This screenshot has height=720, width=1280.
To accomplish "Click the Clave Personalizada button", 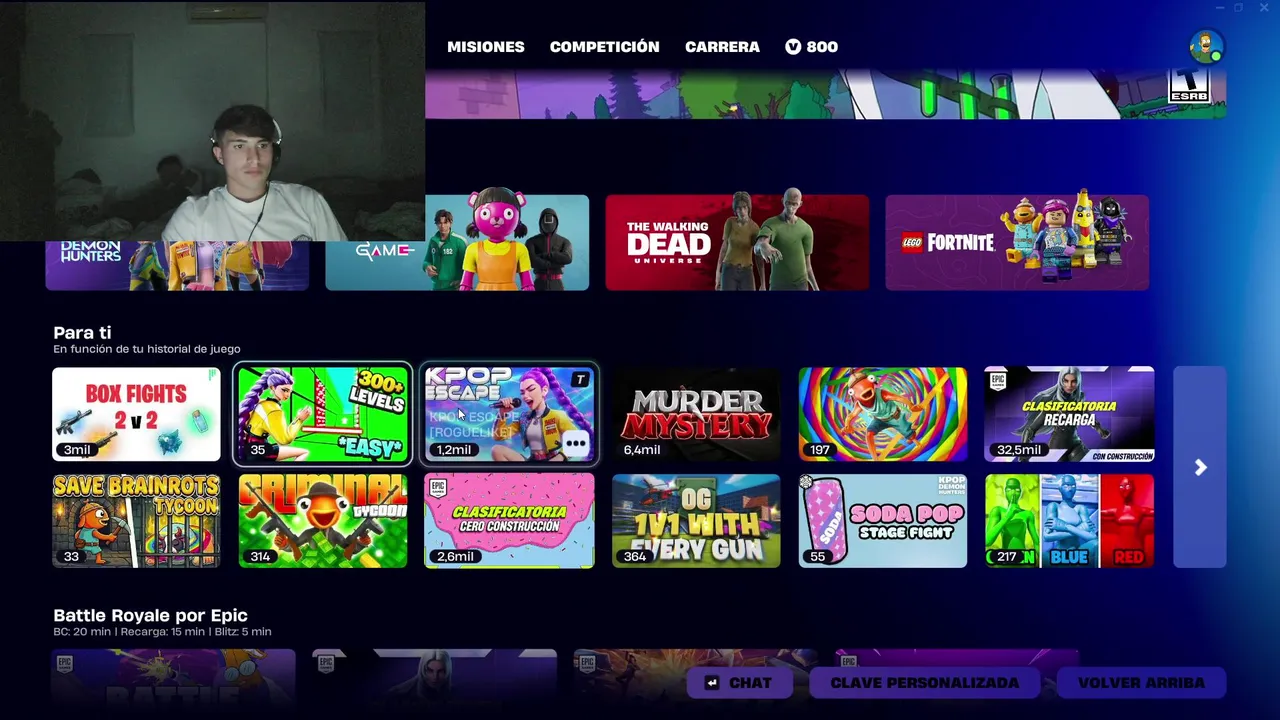I will click(925, 683).
